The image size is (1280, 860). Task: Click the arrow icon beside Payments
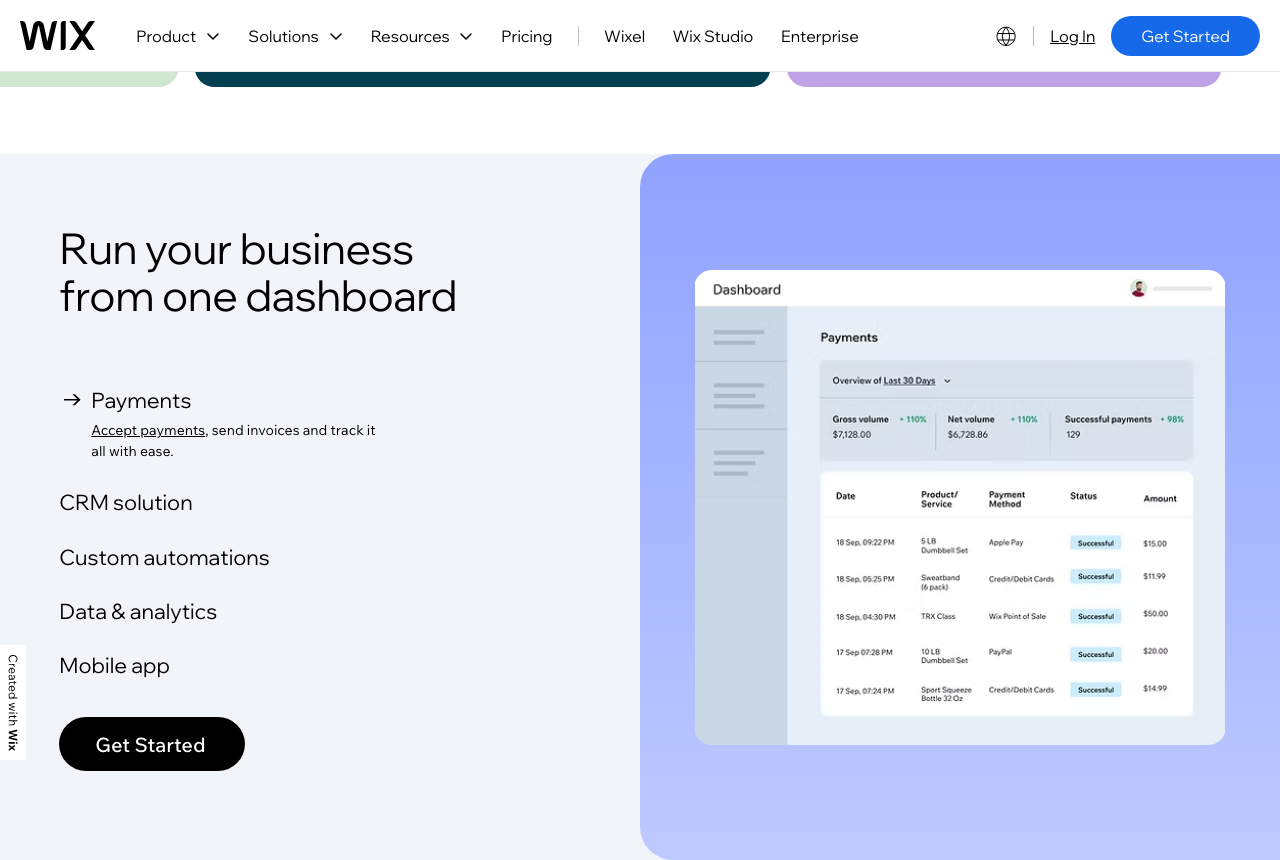click(72, 400)
